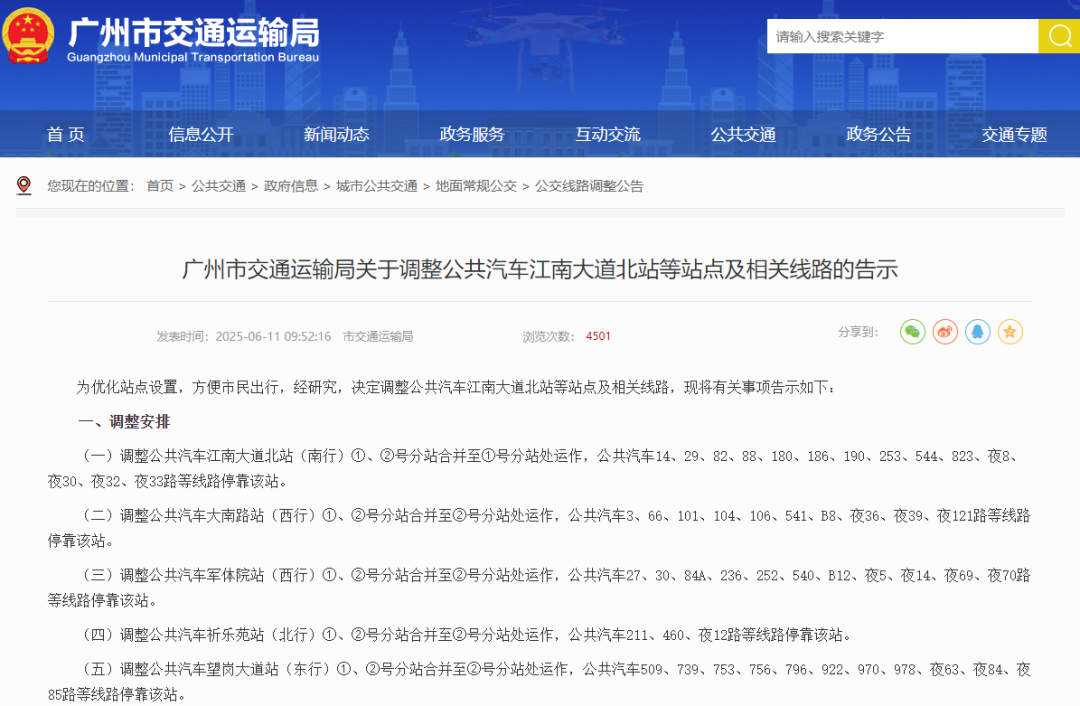Screen dimensions: 1080x706
Task: Click the 您现在的位置 label
Action: (x=90, y=186)
